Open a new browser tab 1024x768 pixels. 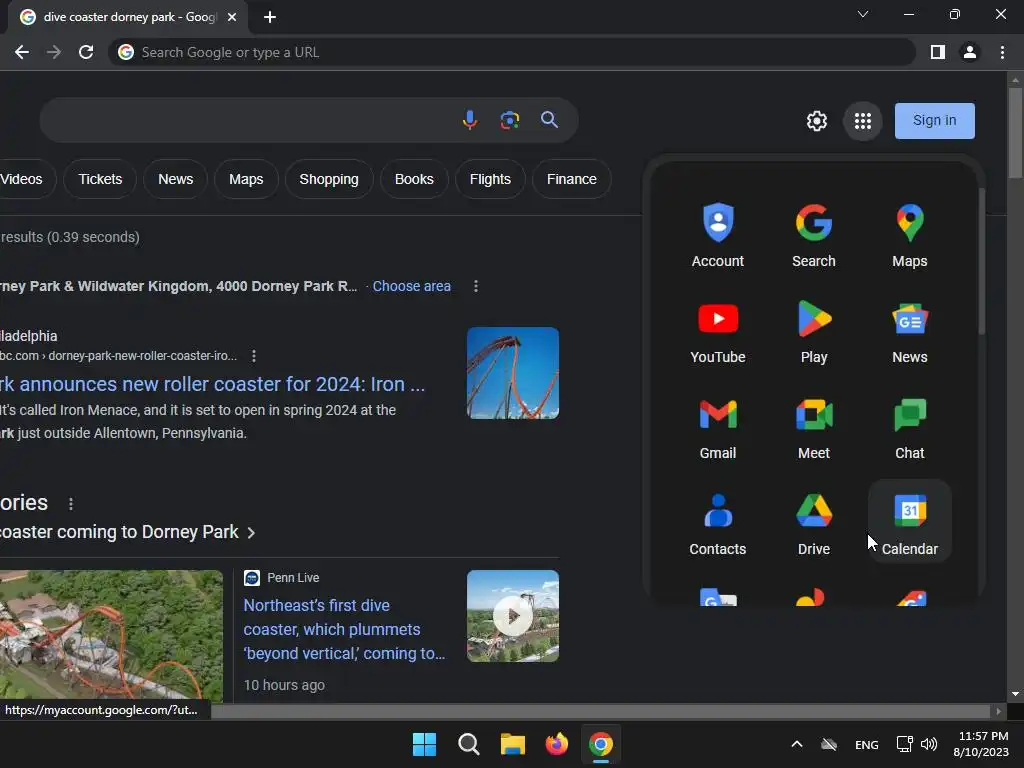click(270, 17)
